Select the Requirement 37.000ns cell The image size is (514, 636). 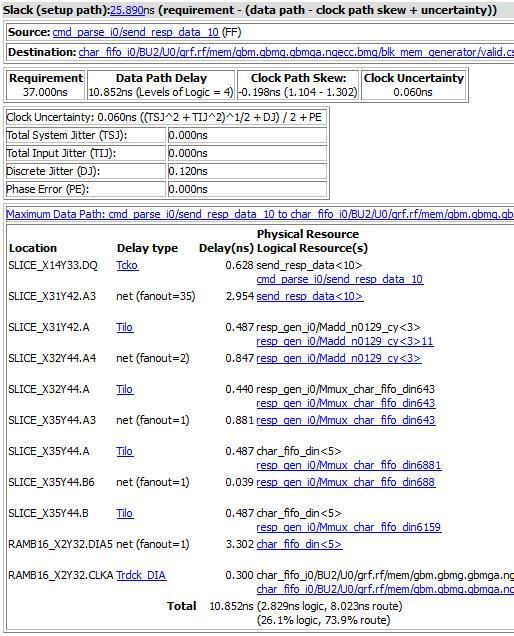point(45,85)
